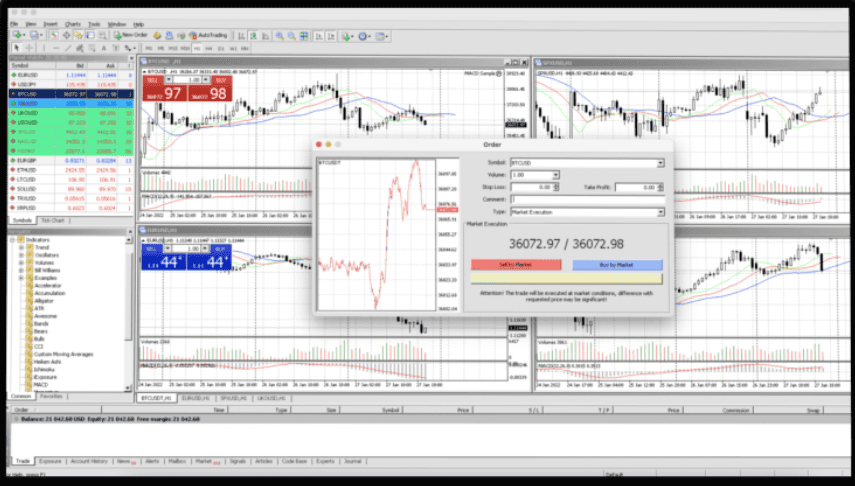Screen dimensions: 855x486
Task: Open the Symbol dropdown in Order dialog
Action: 660,163
